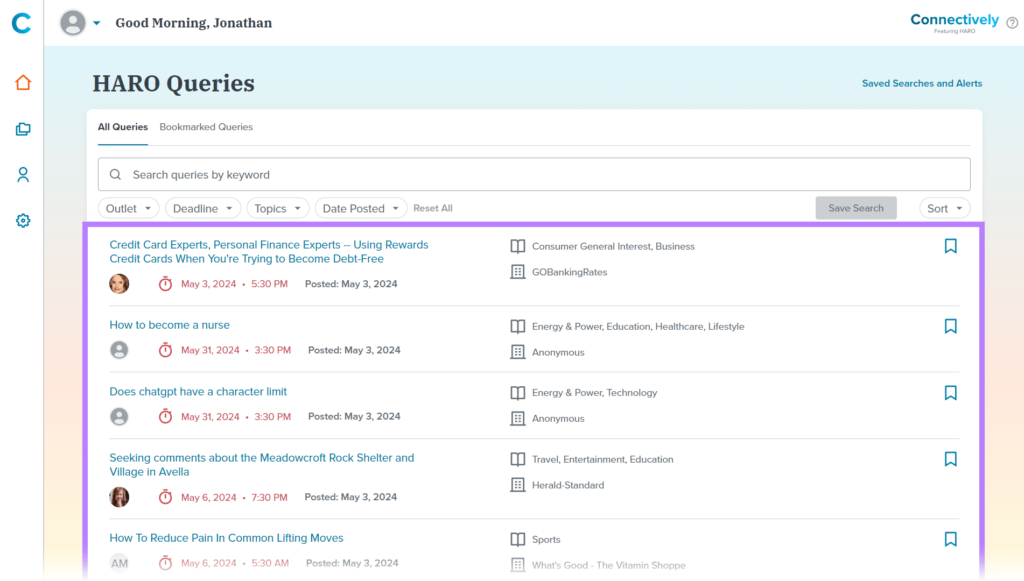Click topics book icon on Meadowcroft query

point(518,460)
